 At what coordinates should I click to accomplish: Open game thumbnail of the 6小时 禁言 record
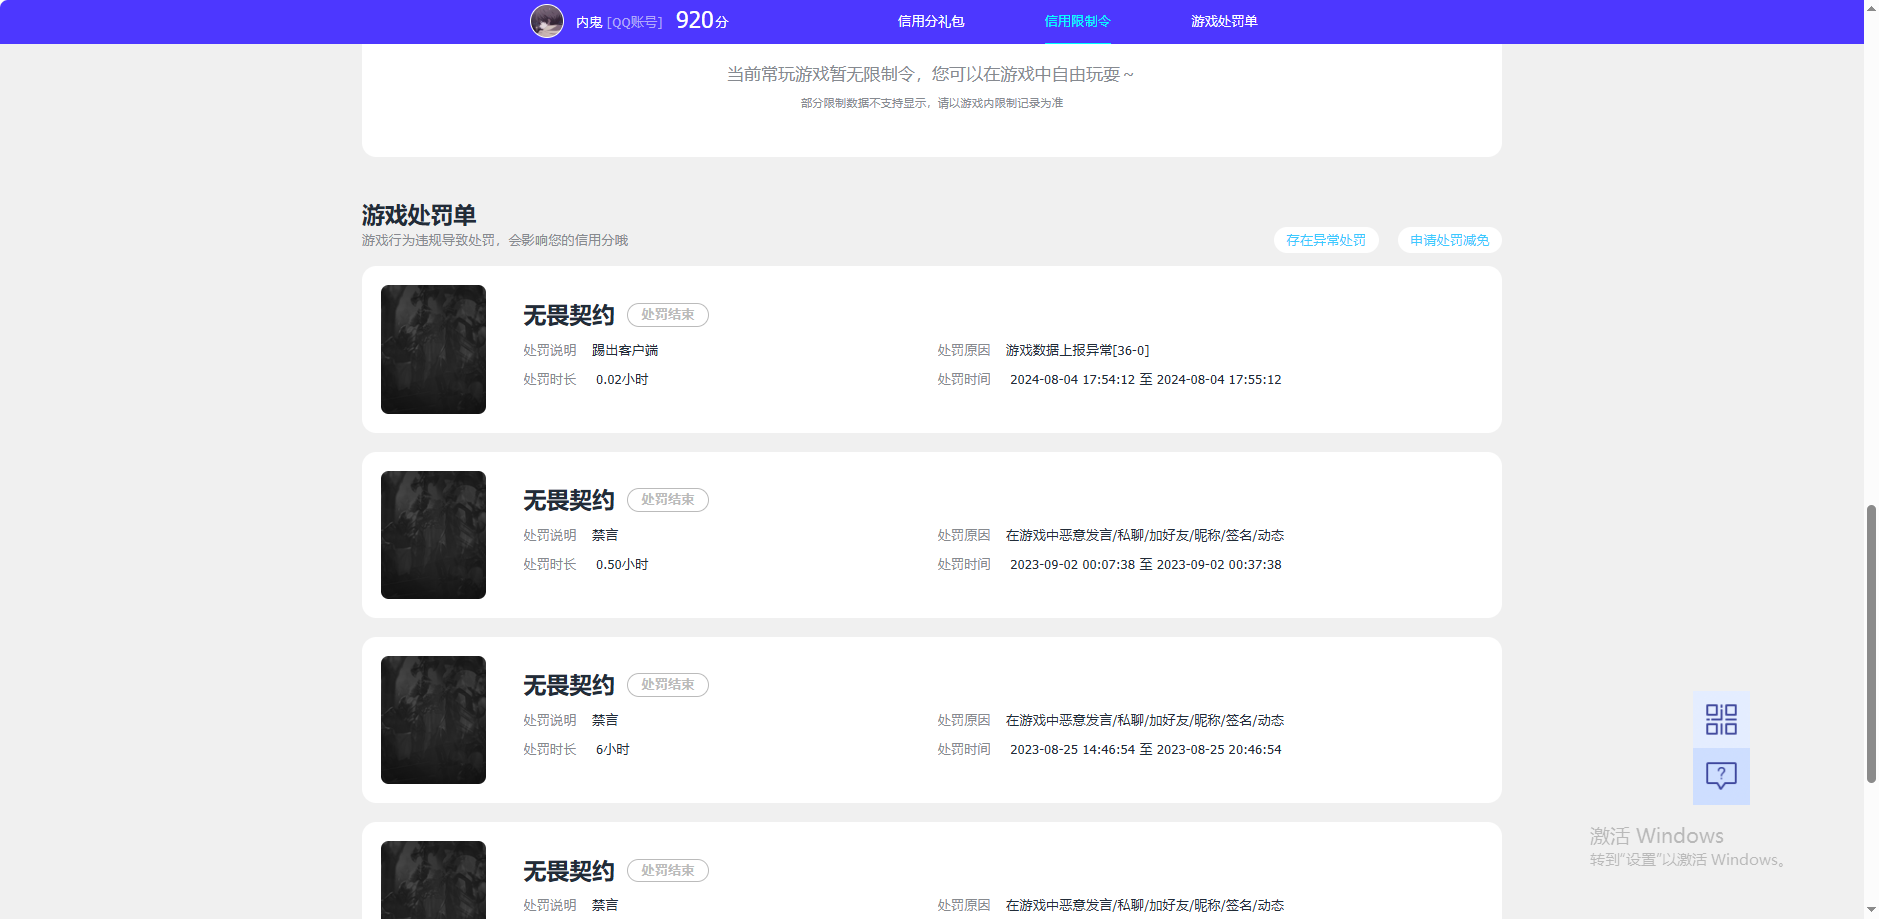(x=433, y=720)
